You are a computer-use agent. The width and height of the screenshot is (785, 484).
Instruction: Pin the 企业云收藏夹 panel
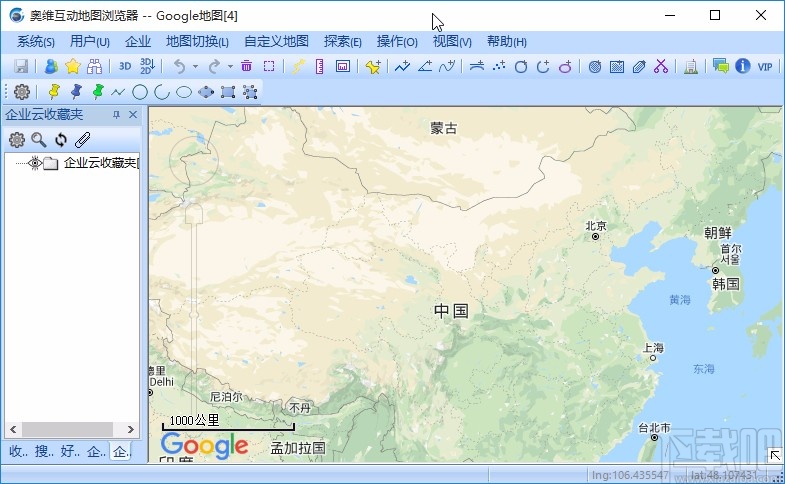click(116, 115)
